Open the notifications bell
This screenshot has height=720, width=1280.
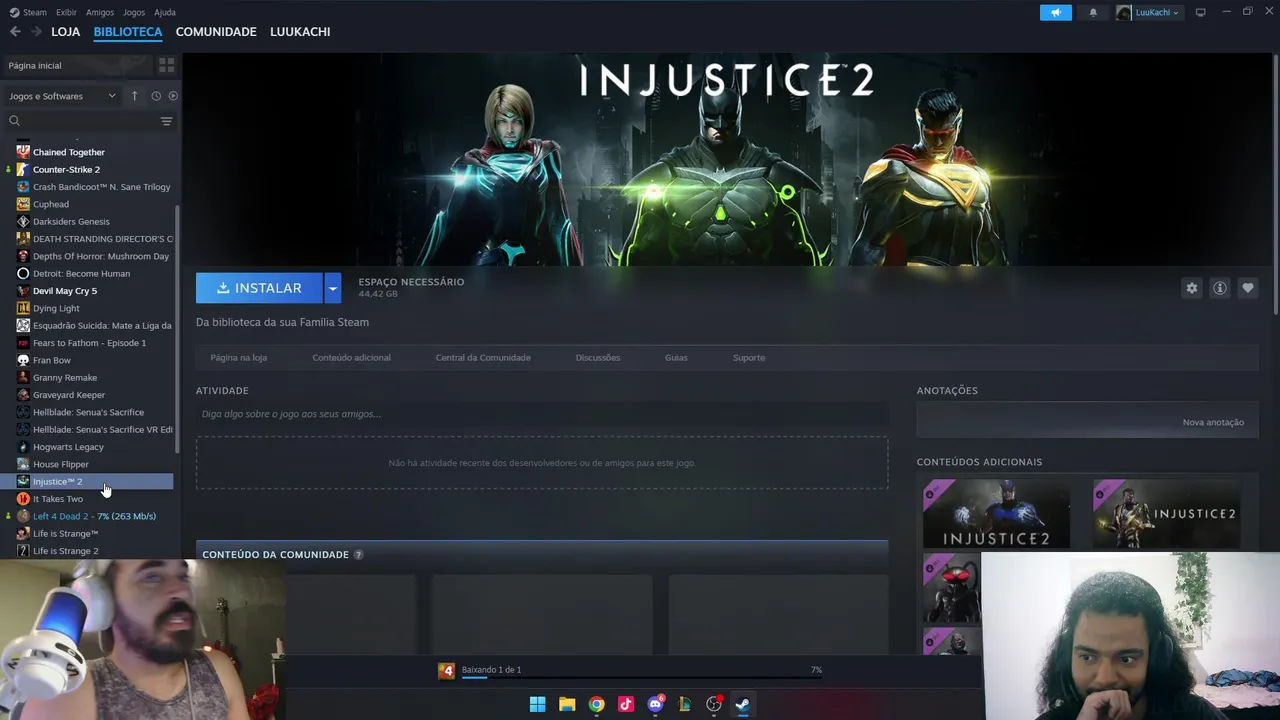pyautogui.click(x=1093, y=12)
